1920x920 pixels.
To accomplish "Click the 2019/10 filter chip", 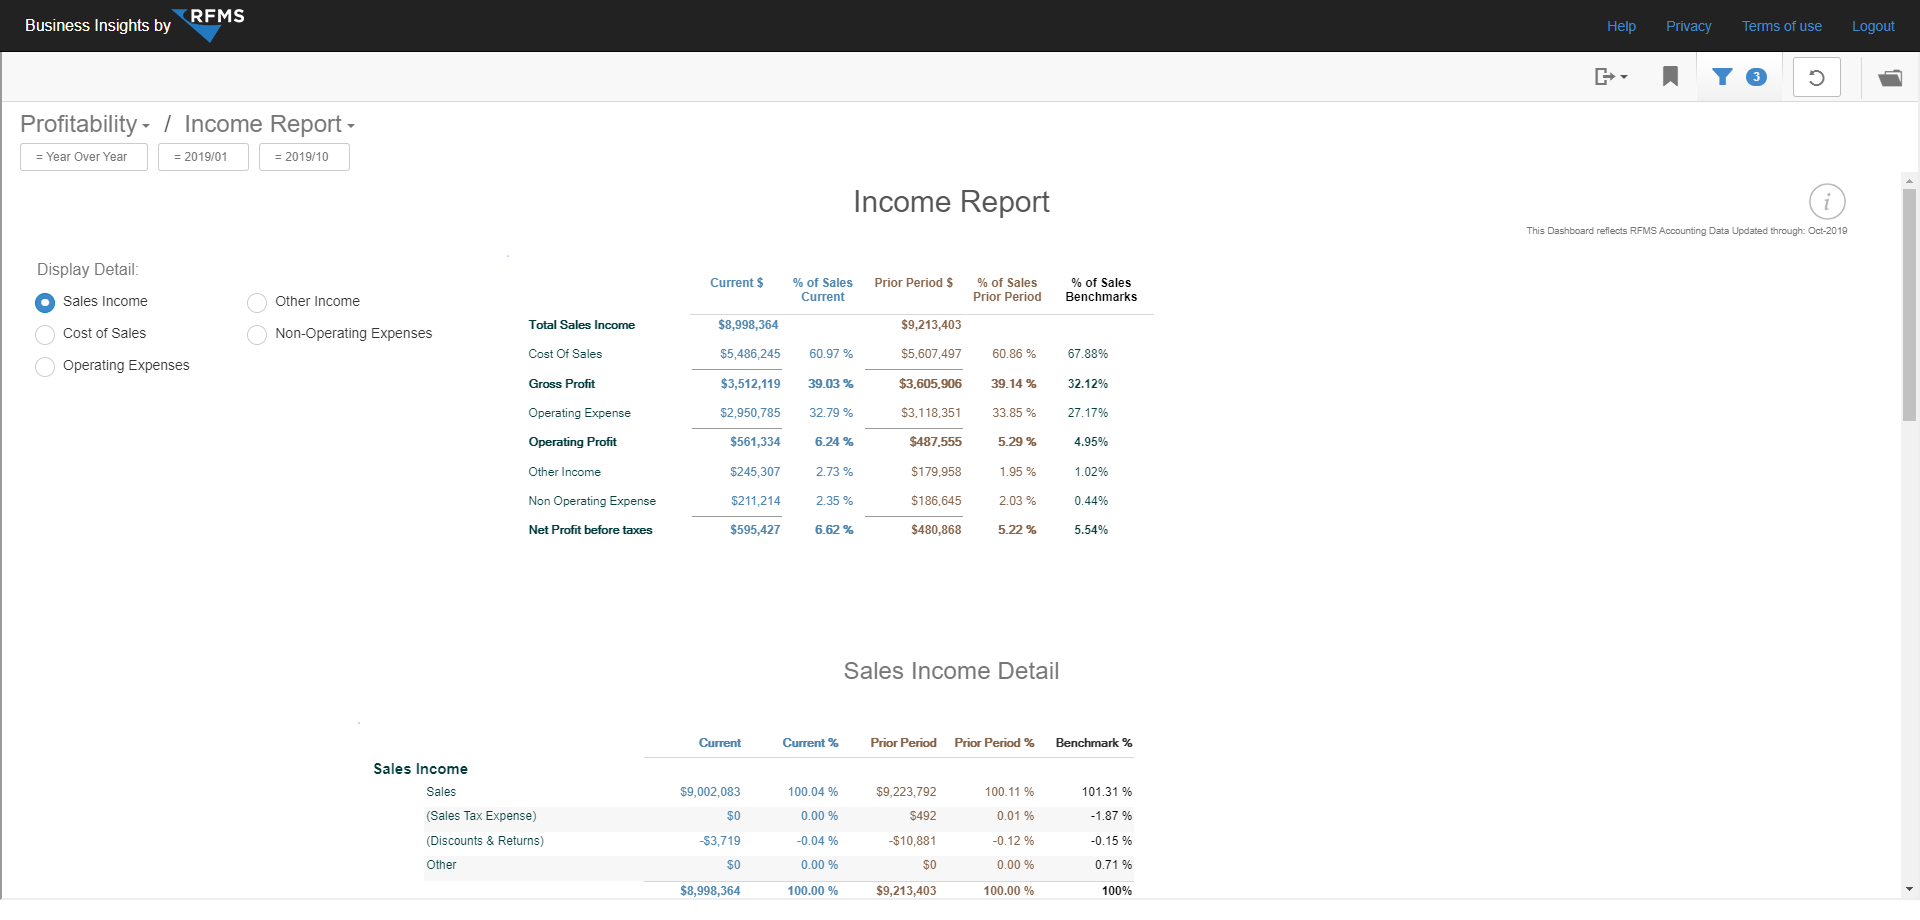I will [304, 157].
